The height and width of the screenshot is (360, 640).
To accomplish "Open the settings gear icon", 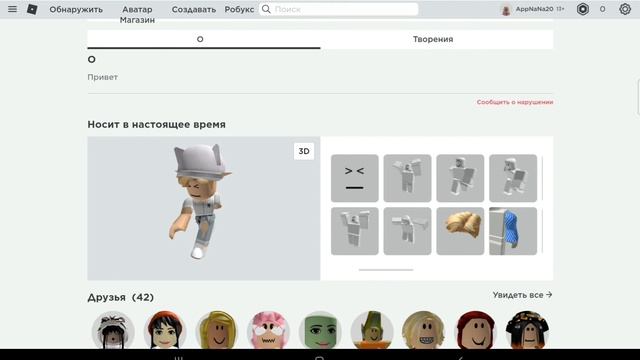I will click(x=625, y=9).
